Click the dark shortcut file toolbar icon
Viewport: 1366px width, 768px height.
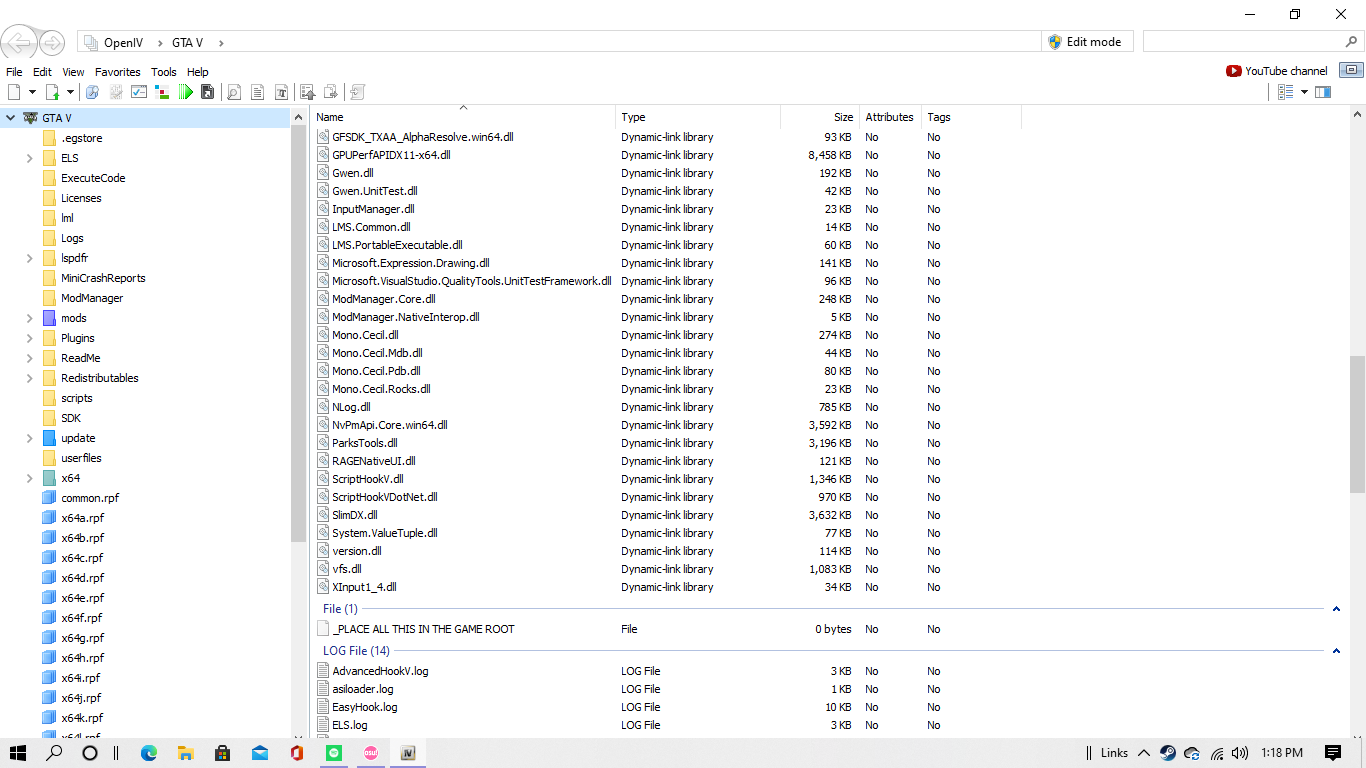208,92
